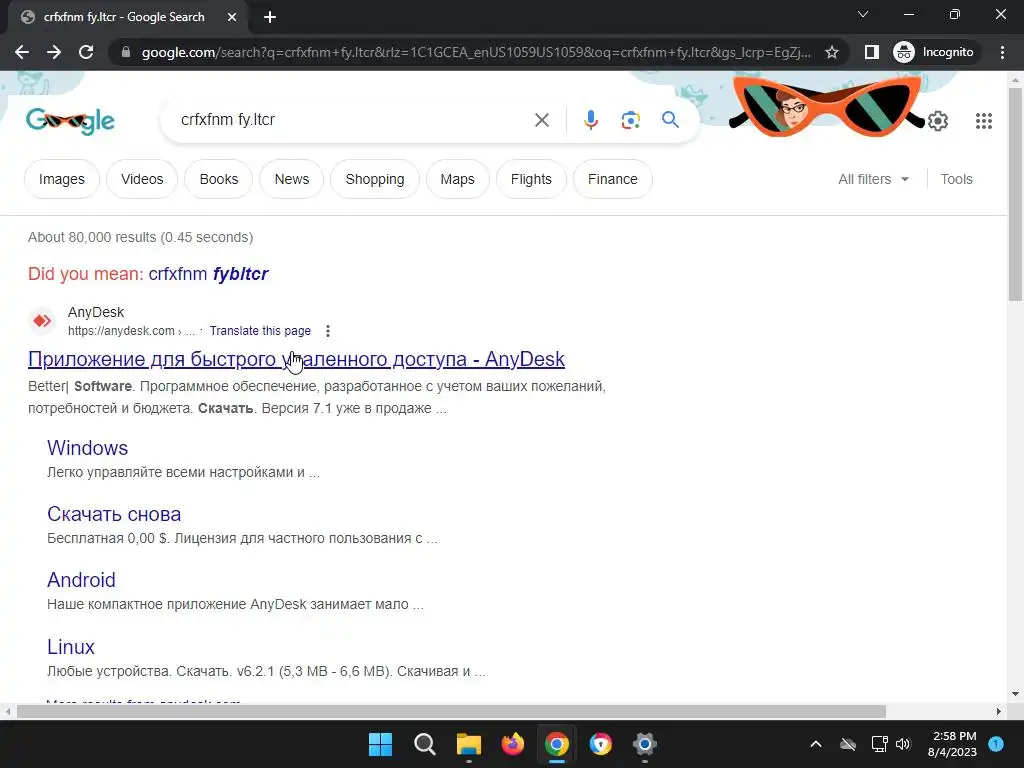
Task: Switch to Shopping results
Action: pyautogui.click(x=375, y=179)
